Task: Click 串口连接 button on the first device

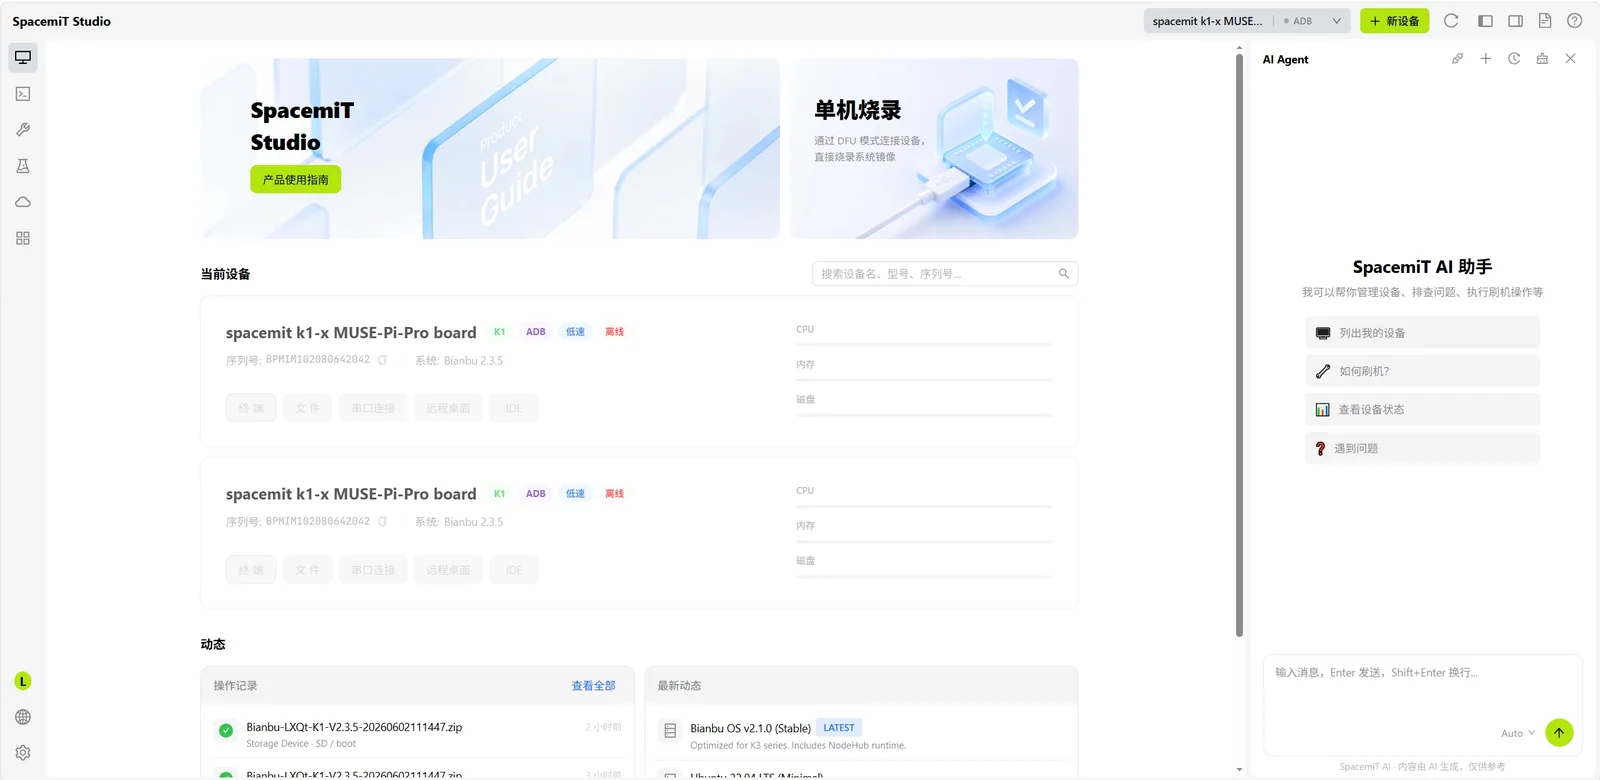Action: pyautogui.click(x=373, y=408)
